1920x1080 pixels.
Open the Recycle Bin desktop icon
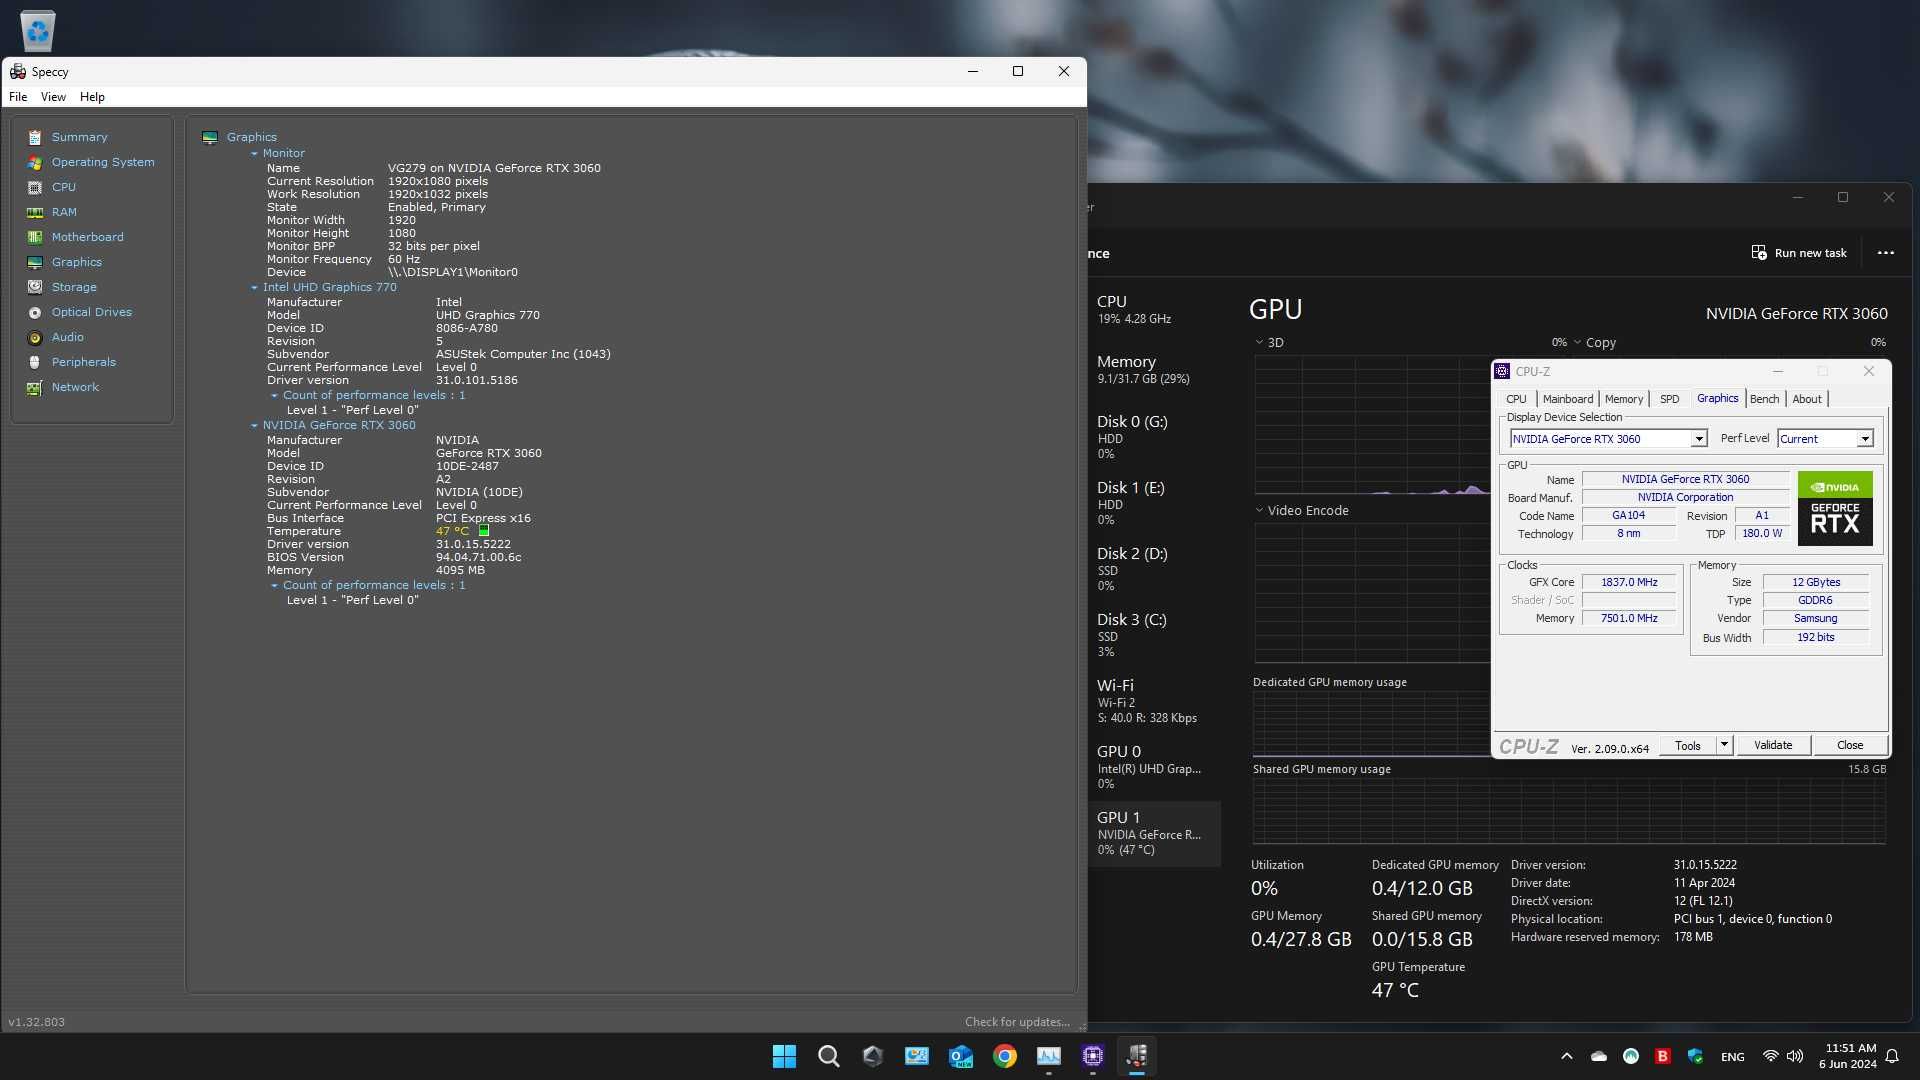tap(38, 31)
